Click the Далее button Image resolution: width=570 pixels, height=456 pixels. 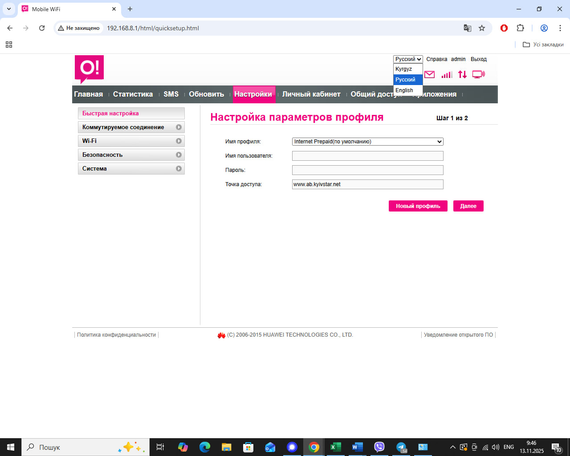(x=468, y=206)
